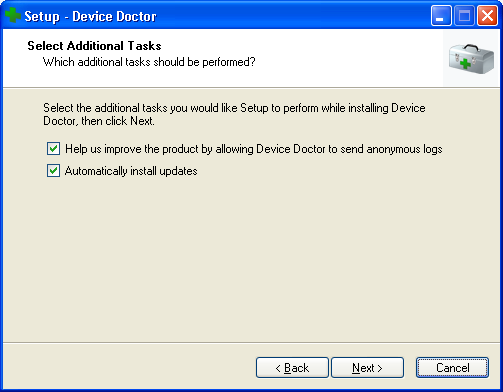Cancel the Device Doctor setup
Screen dimensions: 503x392
(x=452, y=368)
